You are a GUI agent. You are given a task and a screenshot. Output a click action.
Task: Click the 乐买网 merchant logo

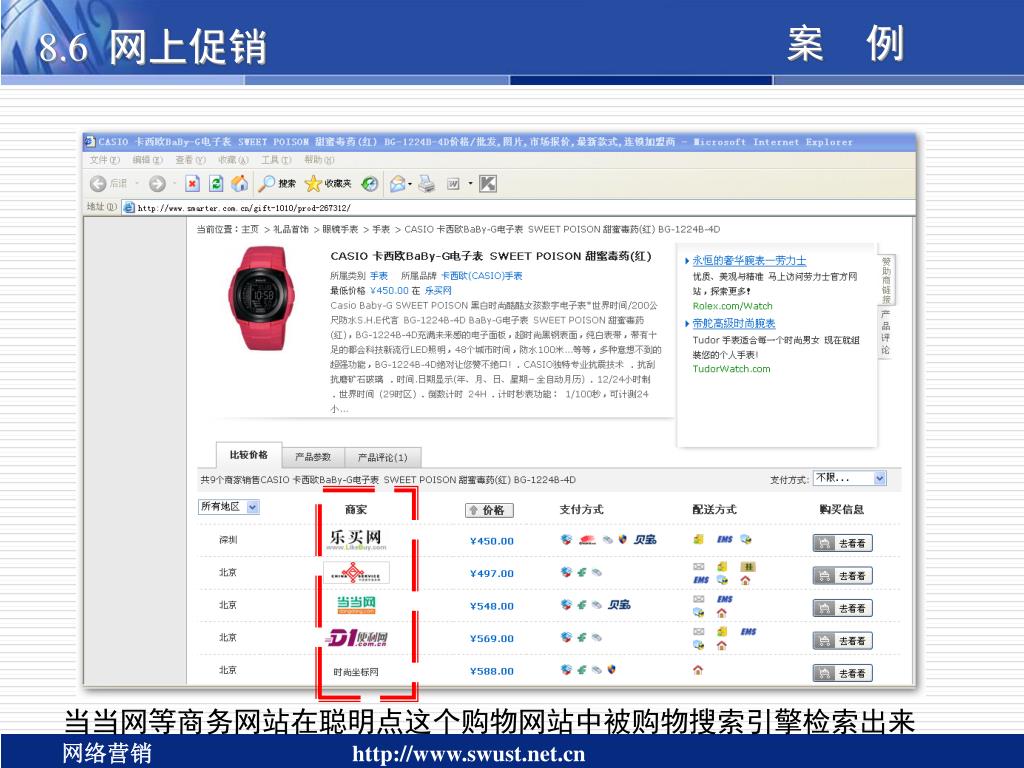tap(356, 539)
